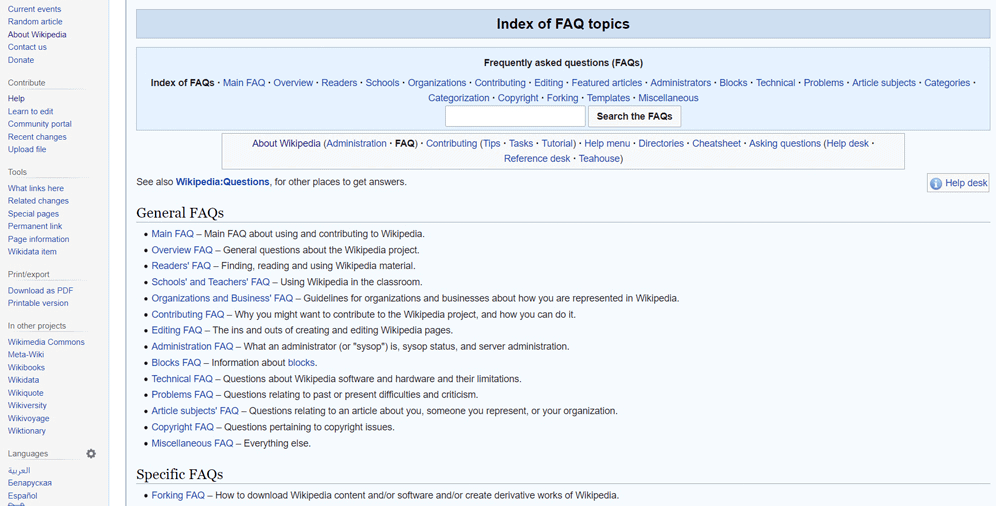Open Article subjects link in navbox
Image resolution: width=996 pixels, height=506 pixels.
pyautogui.click(x=884, y=83)
